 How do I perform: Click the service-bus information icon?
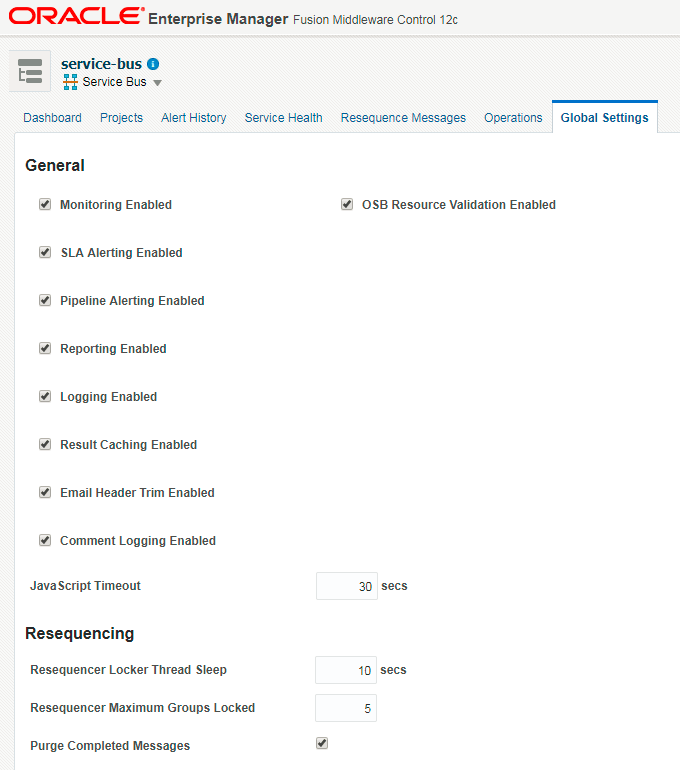(x=153, y=64)
